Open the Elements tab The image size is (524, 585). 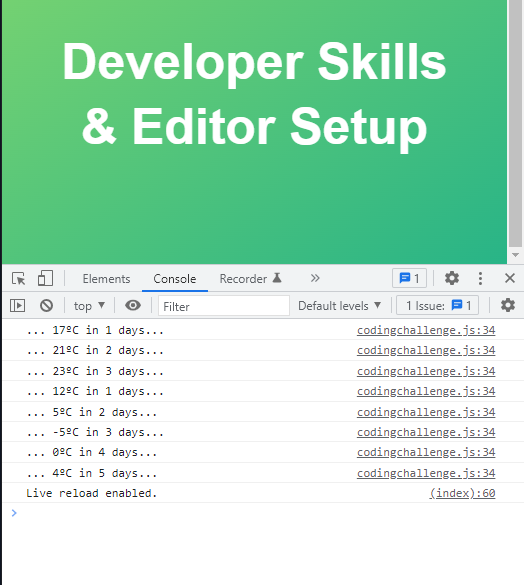106,279
